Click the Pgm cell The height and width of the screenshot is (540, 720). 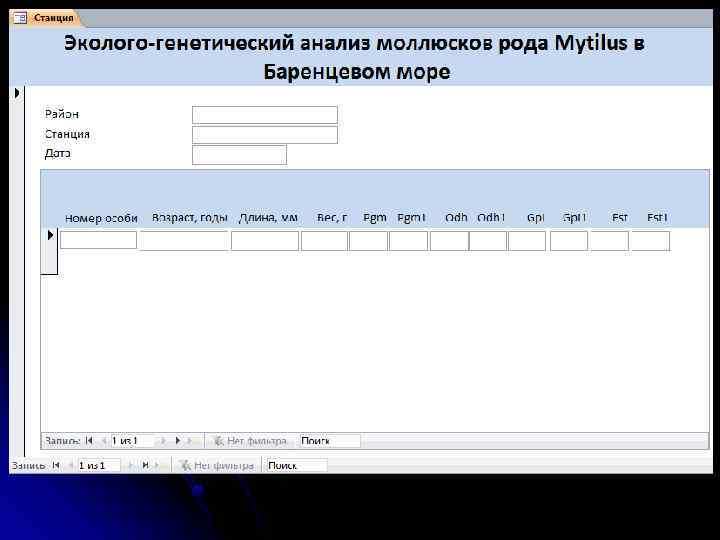pos(368,241)
